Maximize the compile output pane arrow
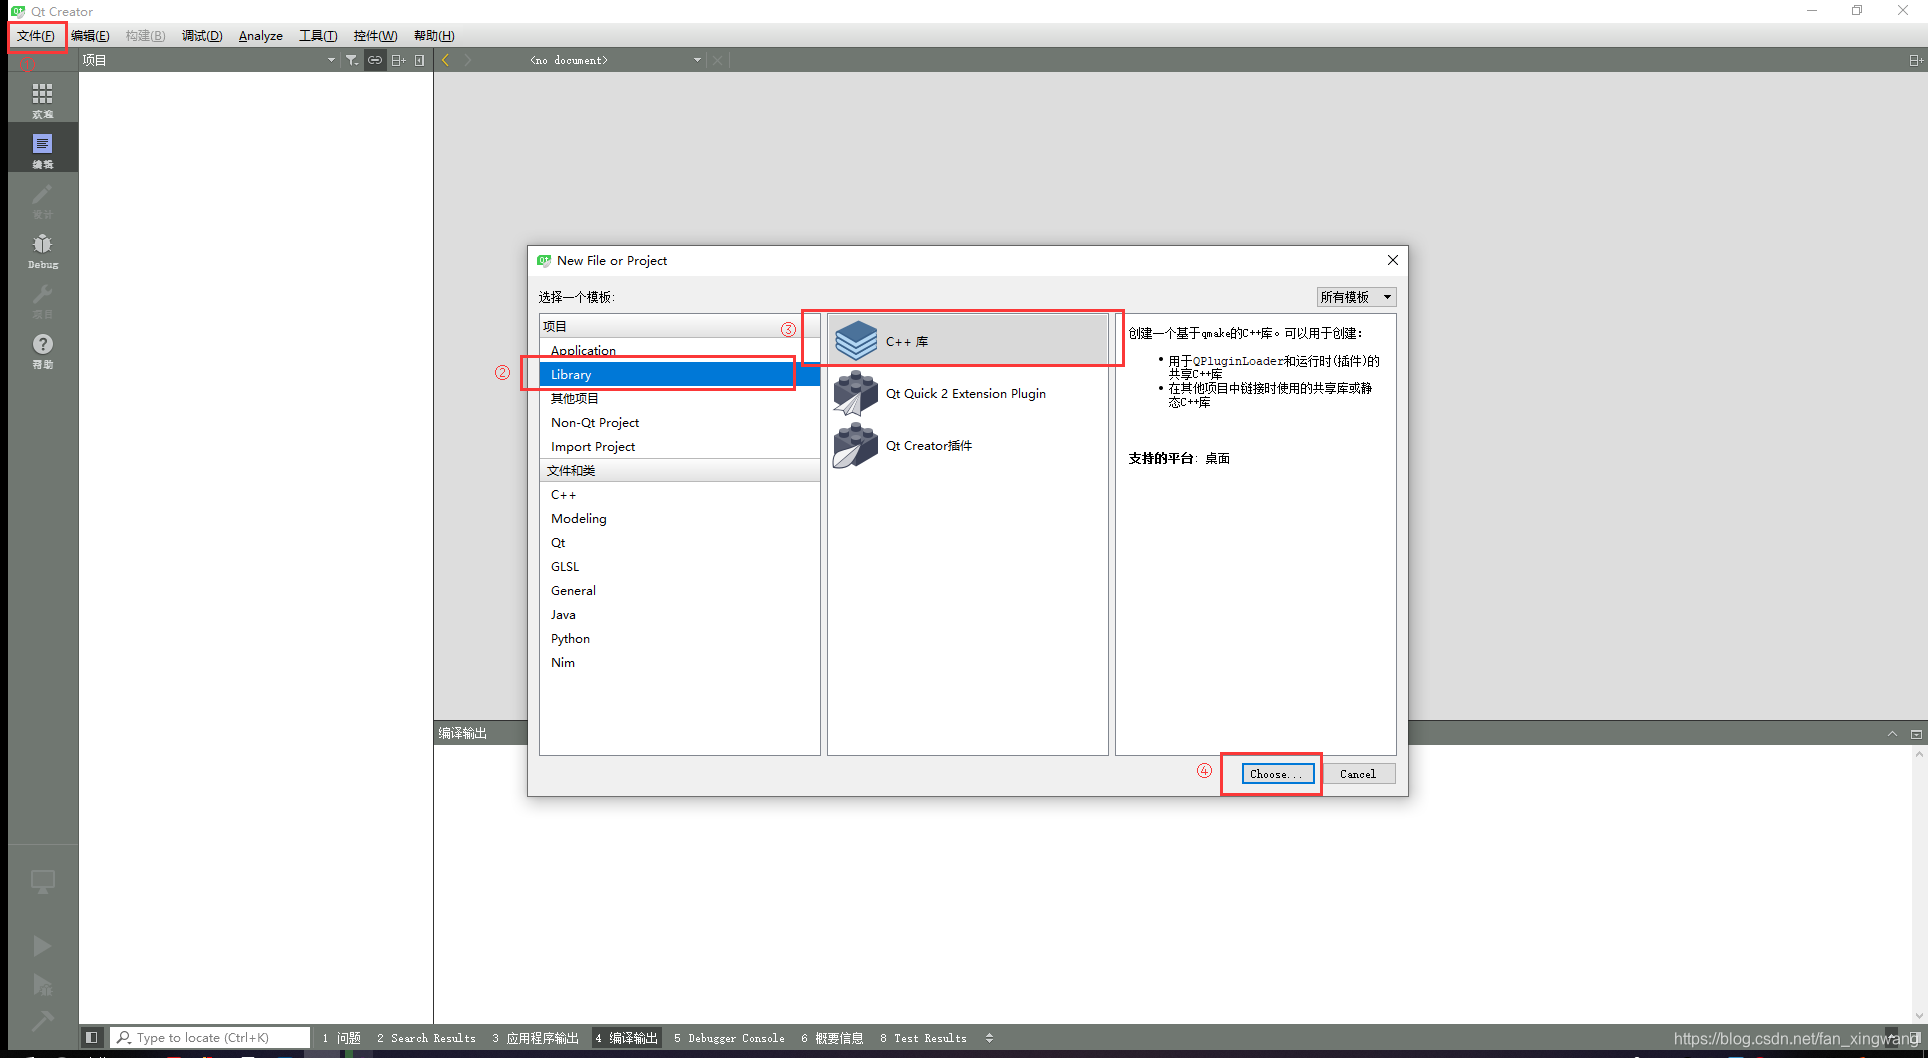This screenshot has width=1928, height=1058. (x=1892, y=733)
